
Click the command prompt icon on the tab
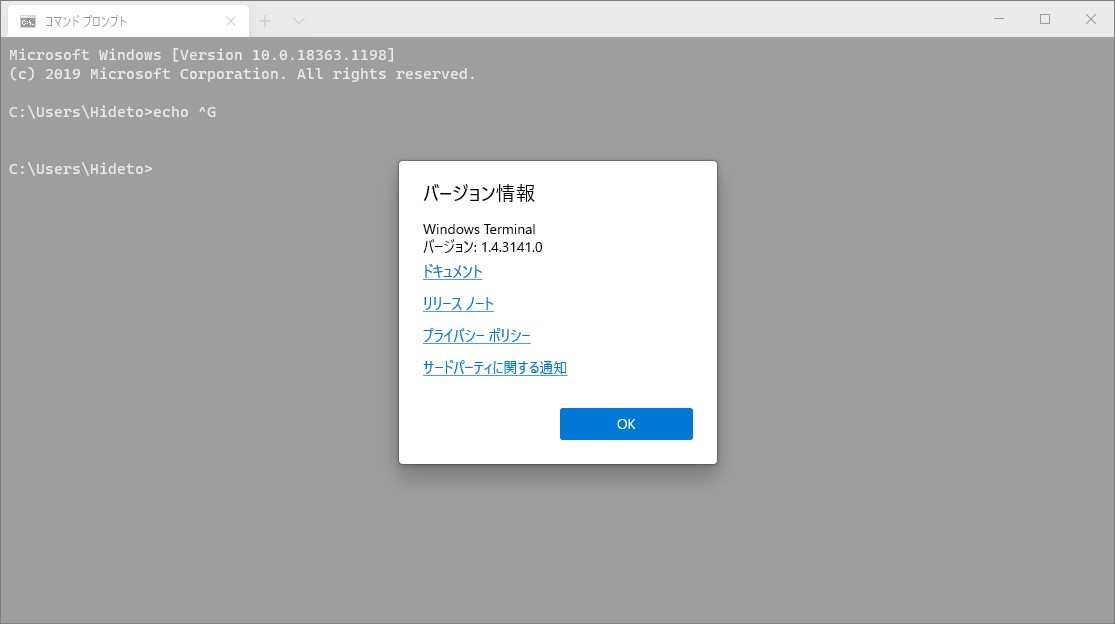(29, 20)
